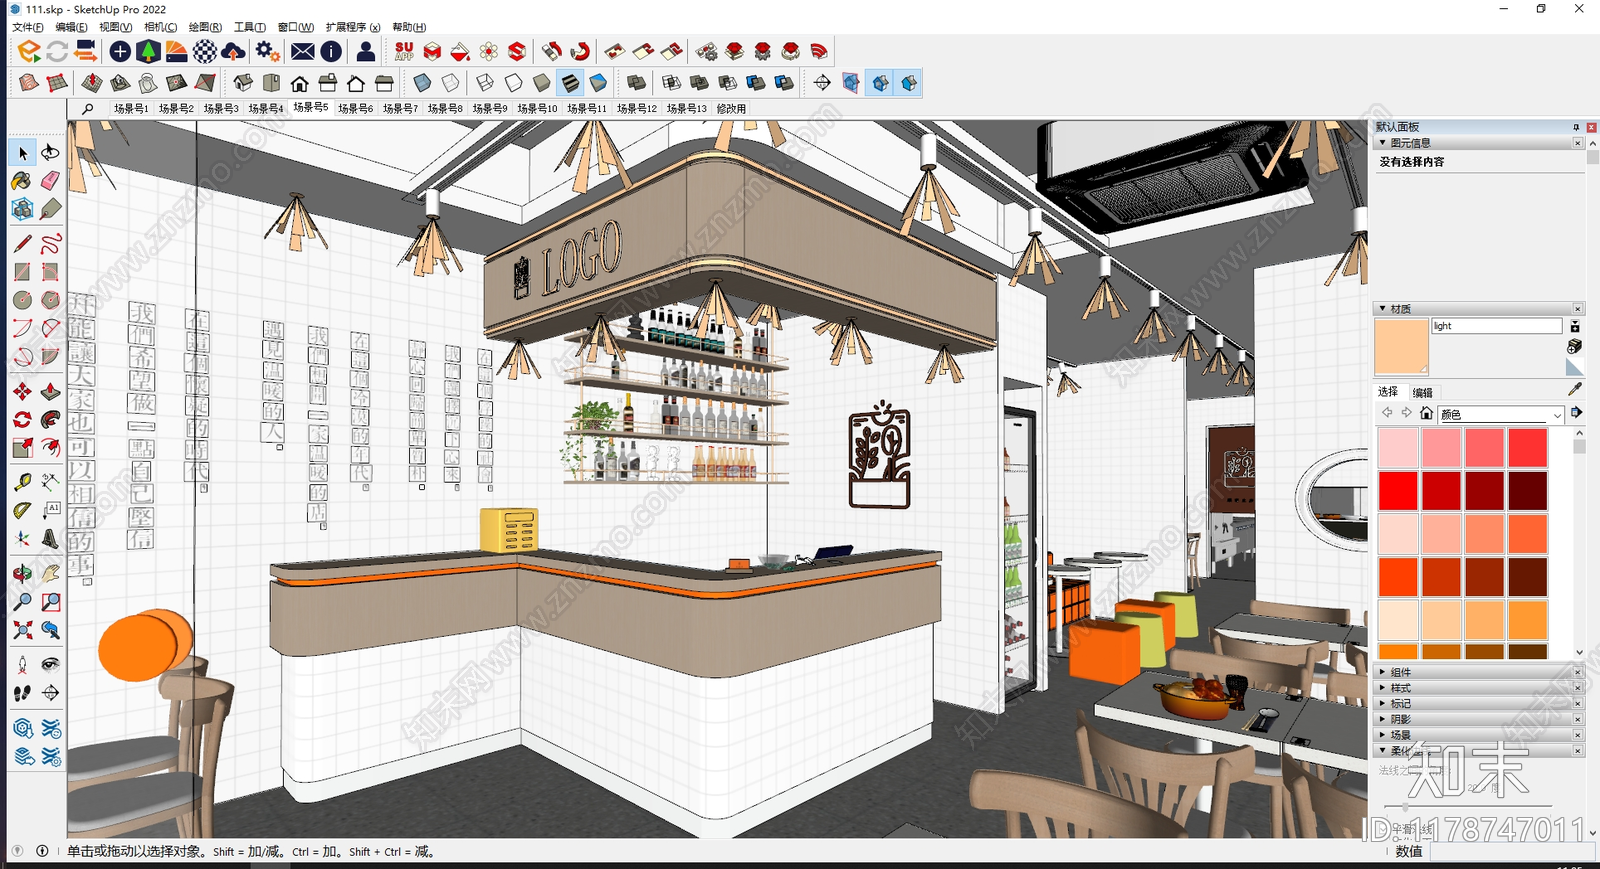Image resolution: width=1600 pixels, height=869 pixels.
Task: Toggle Wireframe face style
Action: pyautogui.click(x=485, y=83)
